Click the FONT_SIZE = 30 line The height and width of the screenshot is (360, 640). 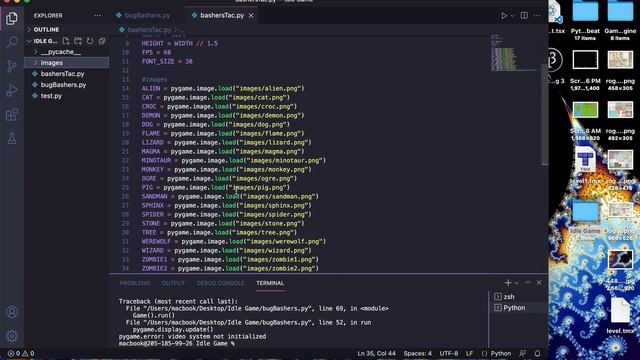(x=167, y=61)
